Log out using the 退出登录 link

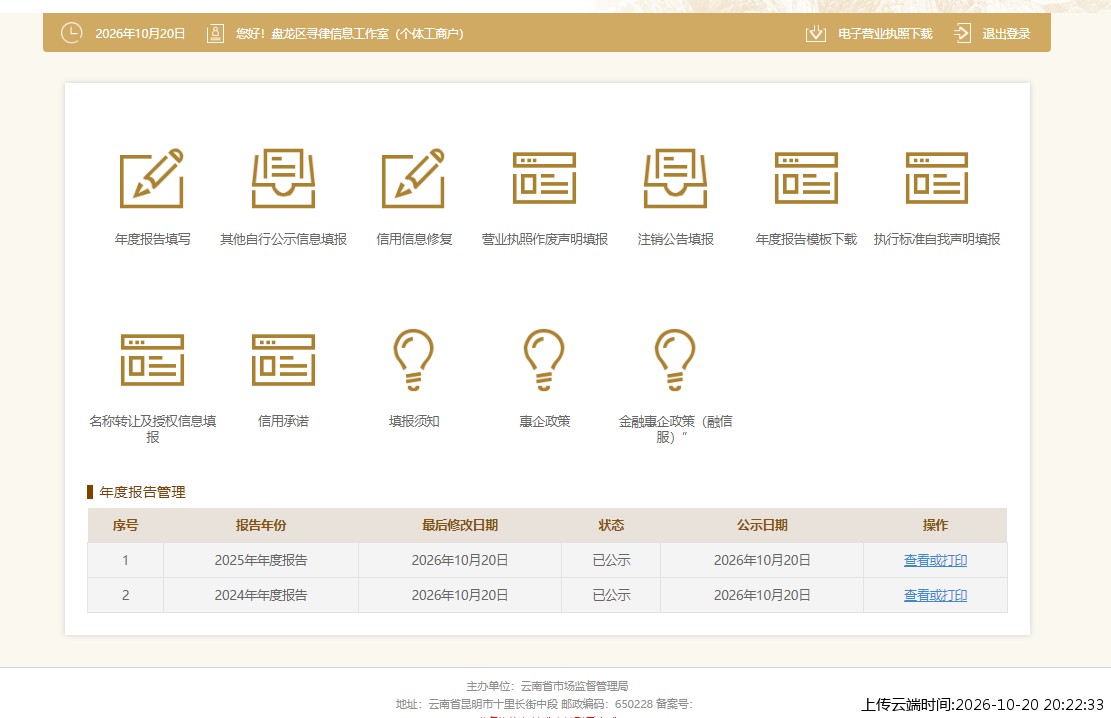tap(1006, 33)
